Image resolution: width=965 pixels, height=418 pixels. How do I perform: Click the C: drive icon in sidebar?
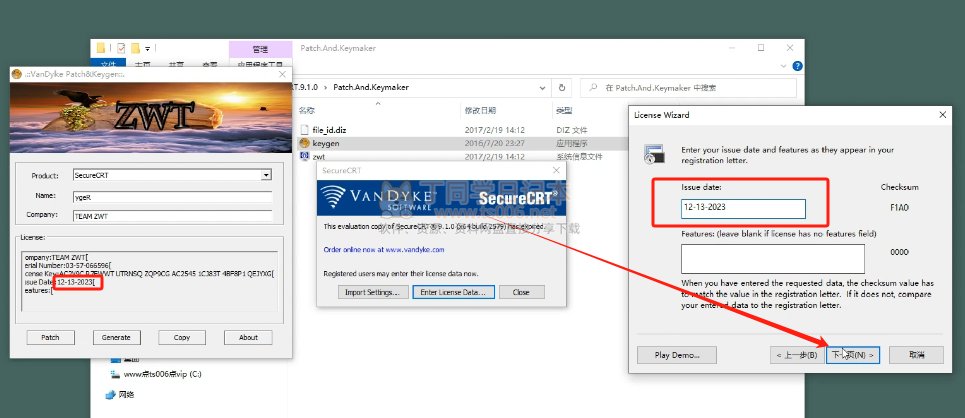pos(114,374)
